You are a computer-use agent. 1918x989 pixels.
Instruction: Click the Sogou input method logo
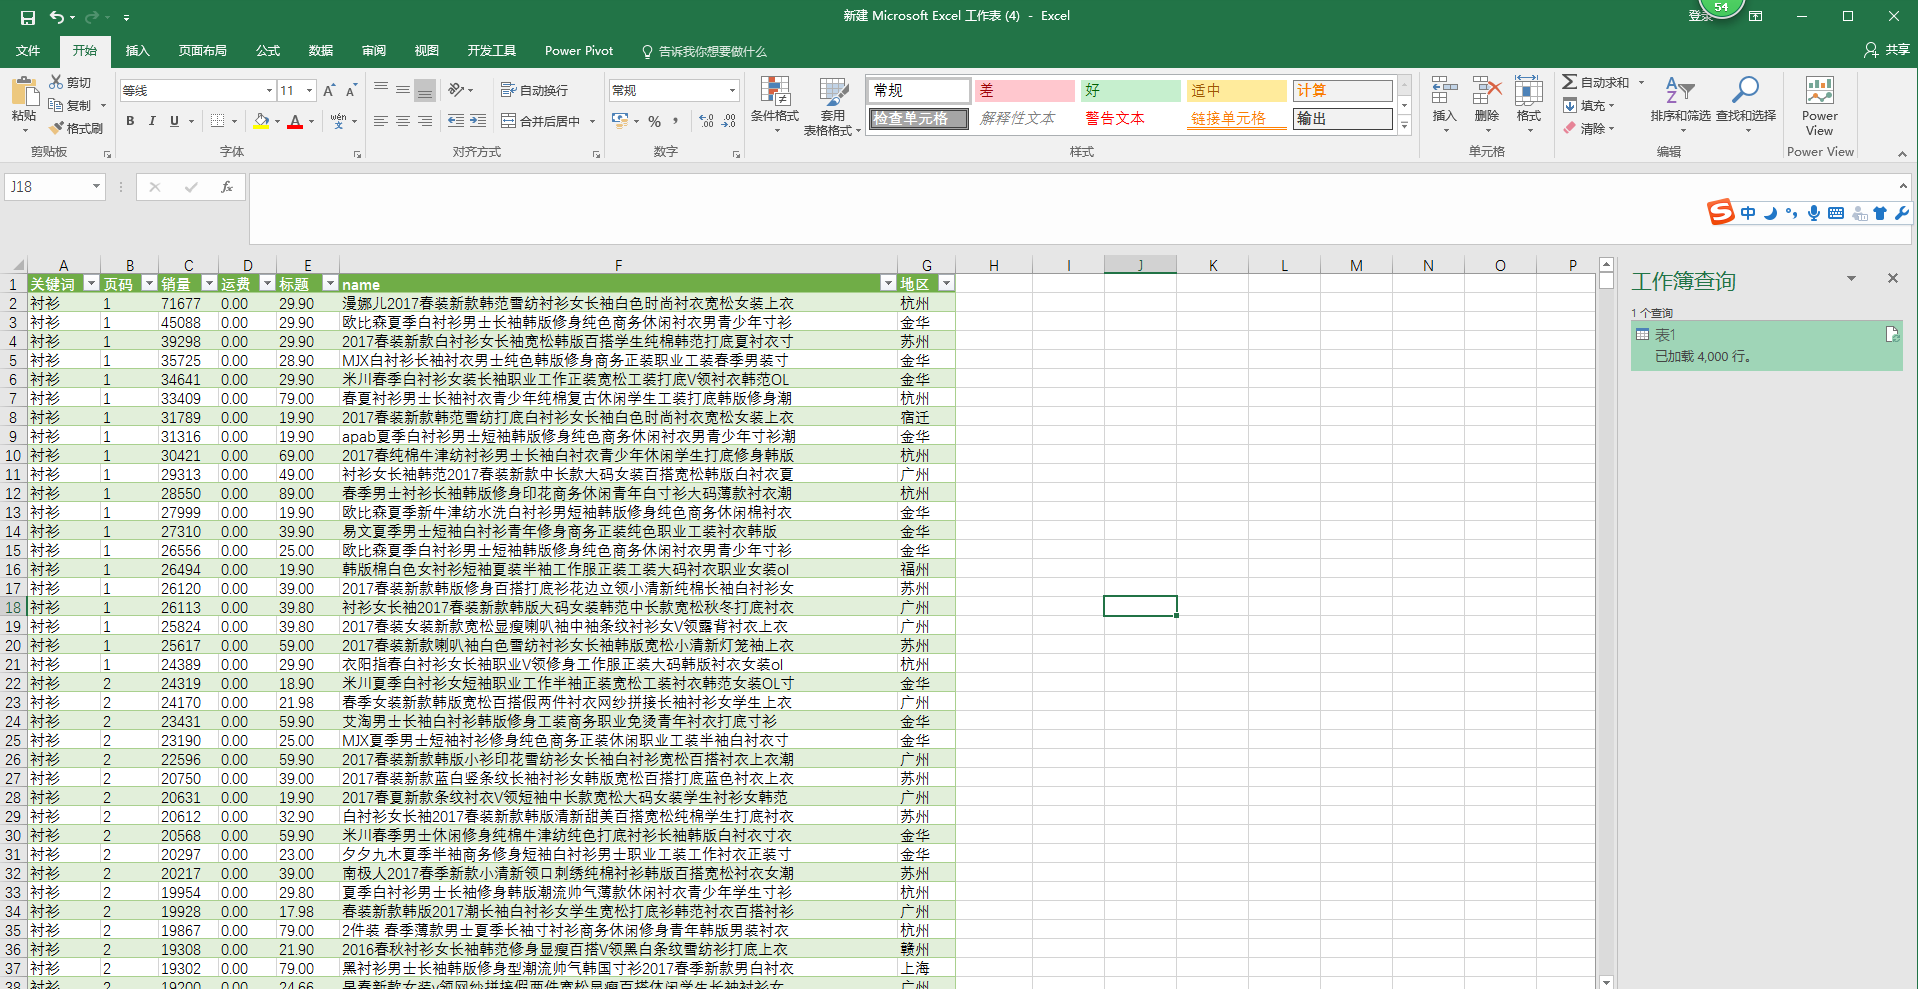point(1720,212)
